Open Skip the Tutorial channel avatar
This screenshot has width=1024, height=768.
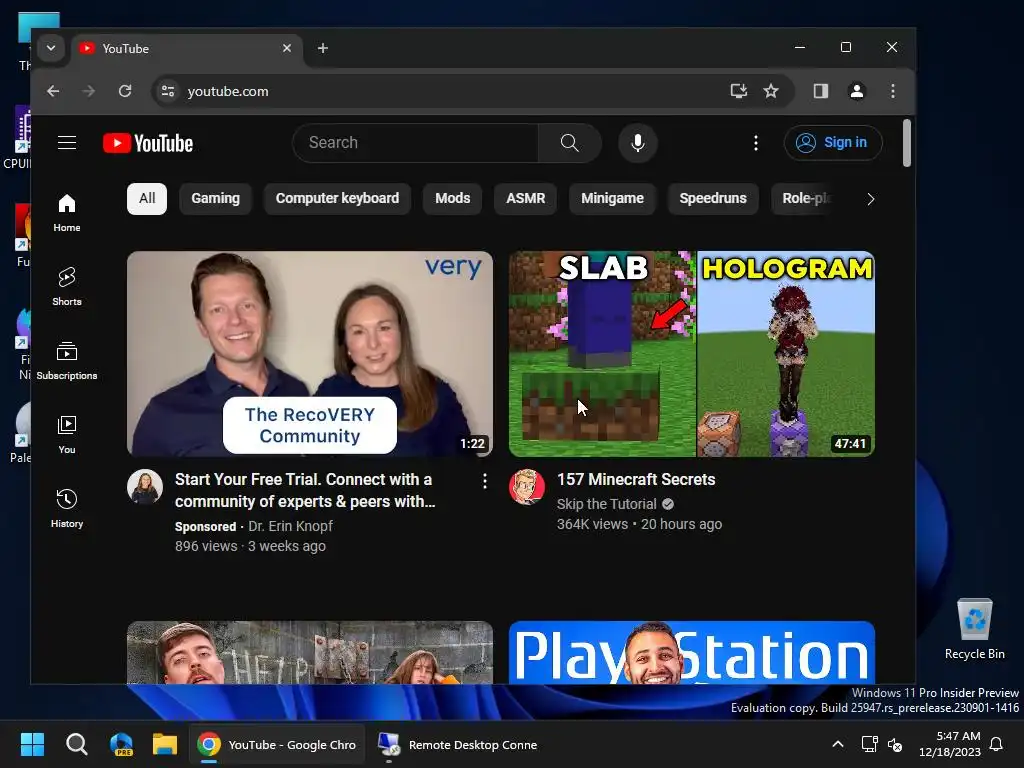(527, 487)
